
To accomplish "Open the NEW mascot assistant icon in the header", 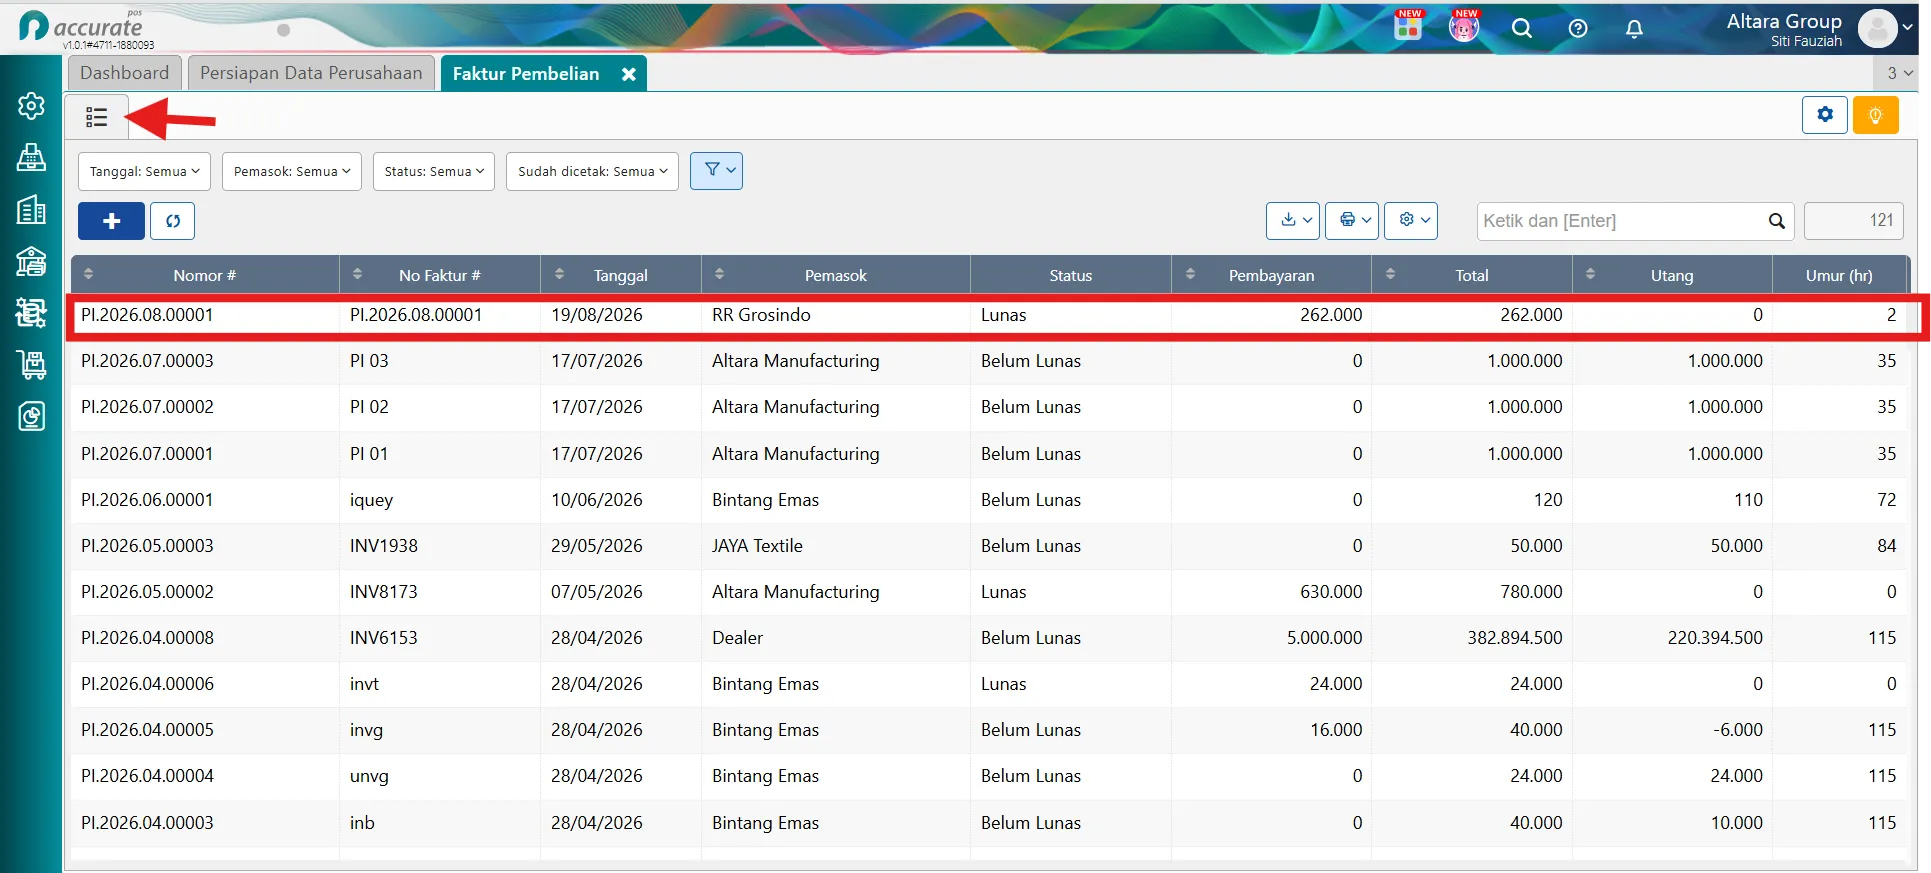I will (x=1464, y=27).
